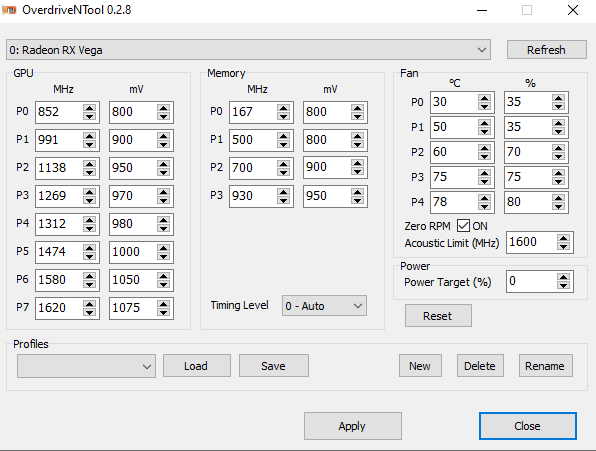This screenshot has width=596, height=451.
Task: Load the selected profile
Action: pyautogui.click(x=197, y=366)
